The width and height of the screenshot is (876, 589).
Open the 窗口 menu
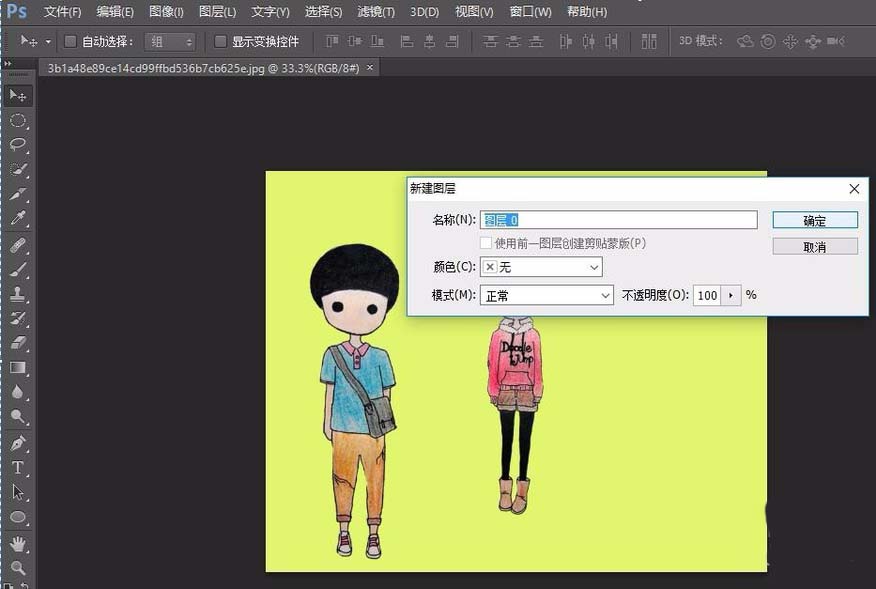(529, 11)
